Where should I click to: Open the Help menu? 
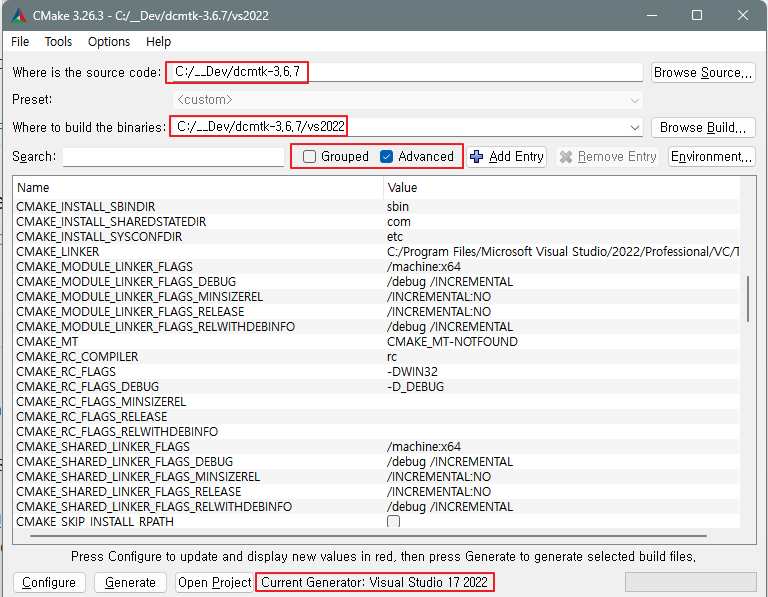pyautogui.click(x=158, y=42)
